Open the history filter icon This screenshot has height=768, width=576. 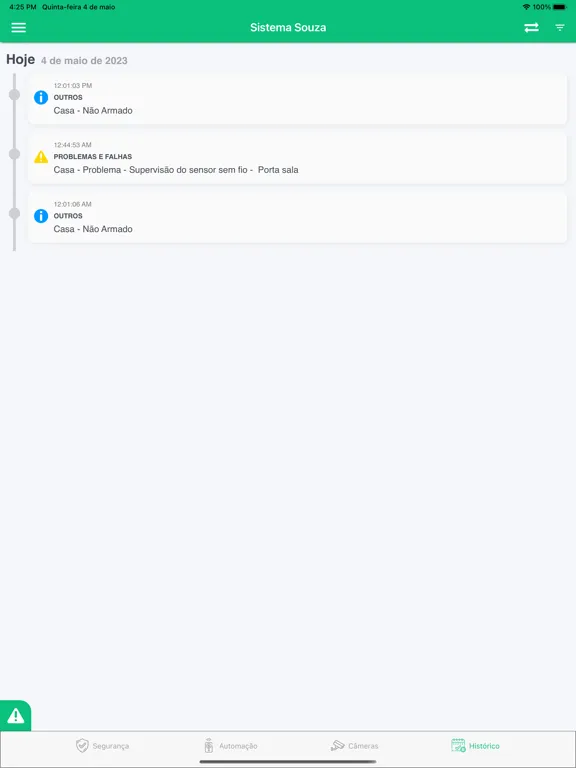[x=560, y=28]
